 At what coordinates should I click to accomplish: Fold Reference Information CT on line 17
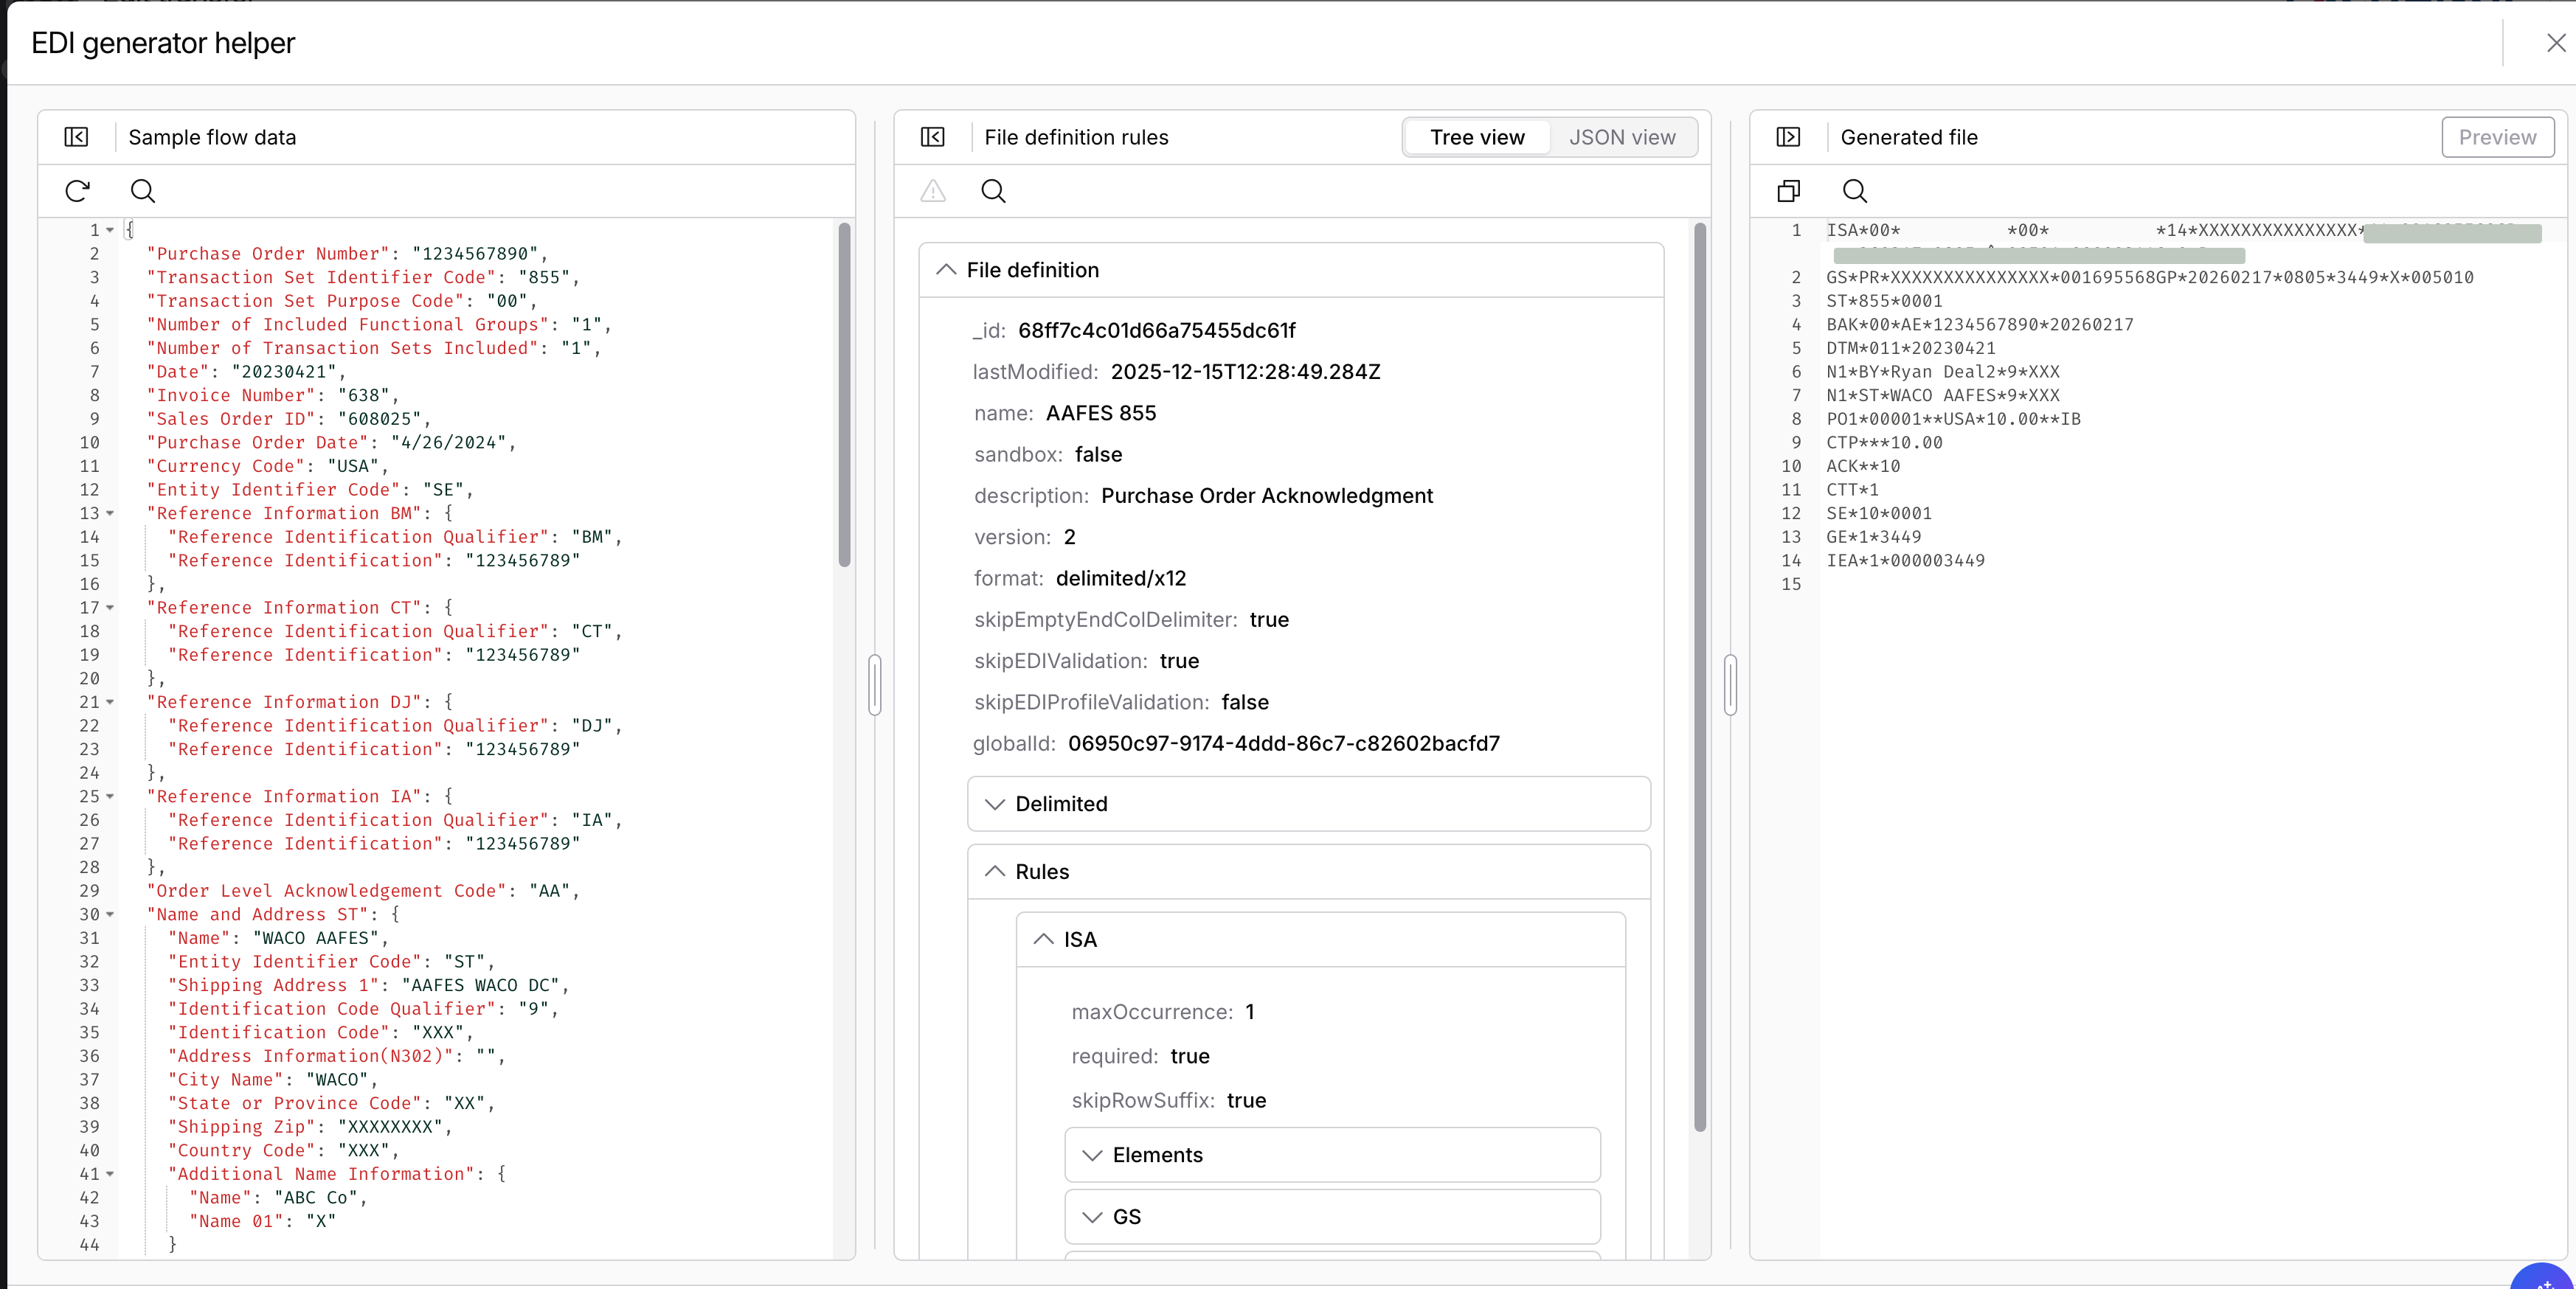tap(110, 608)
